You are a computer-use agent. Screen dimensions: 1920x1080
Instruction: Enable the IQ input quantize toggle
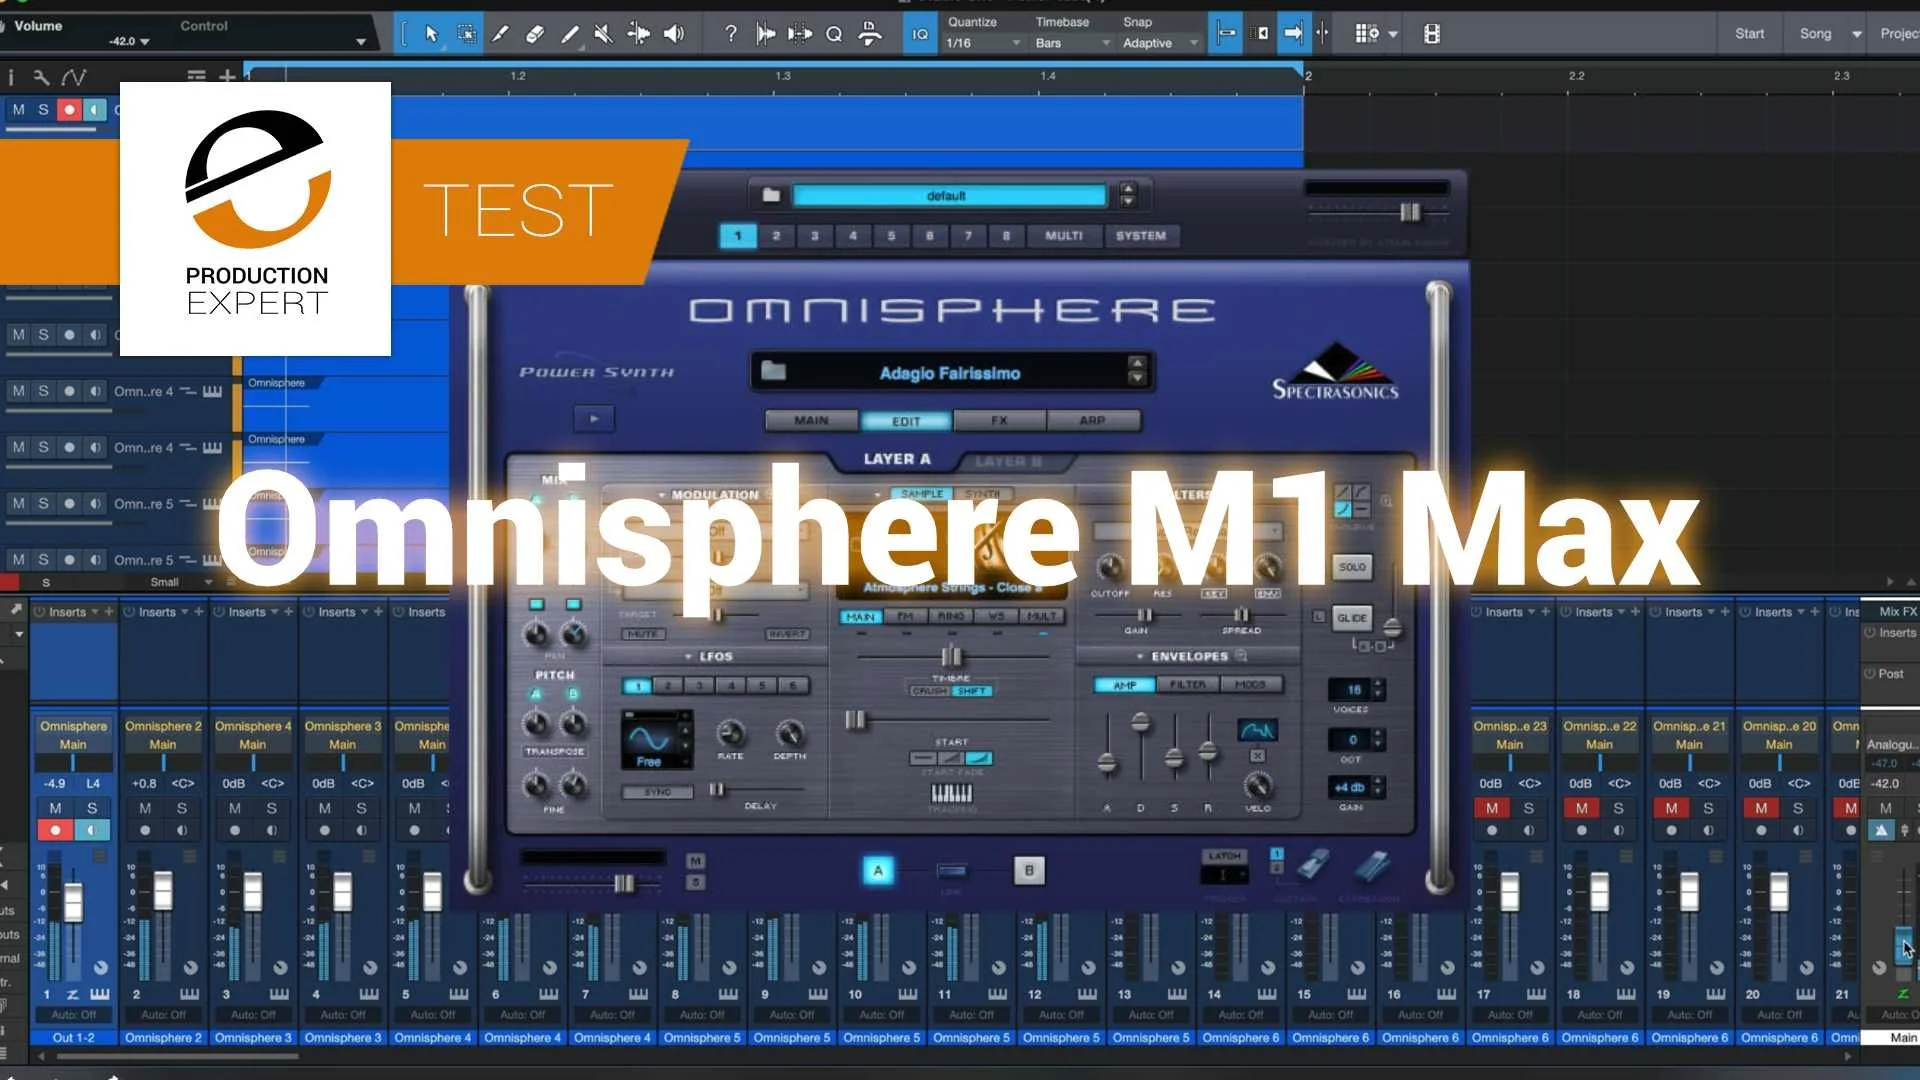pos(919,32)
